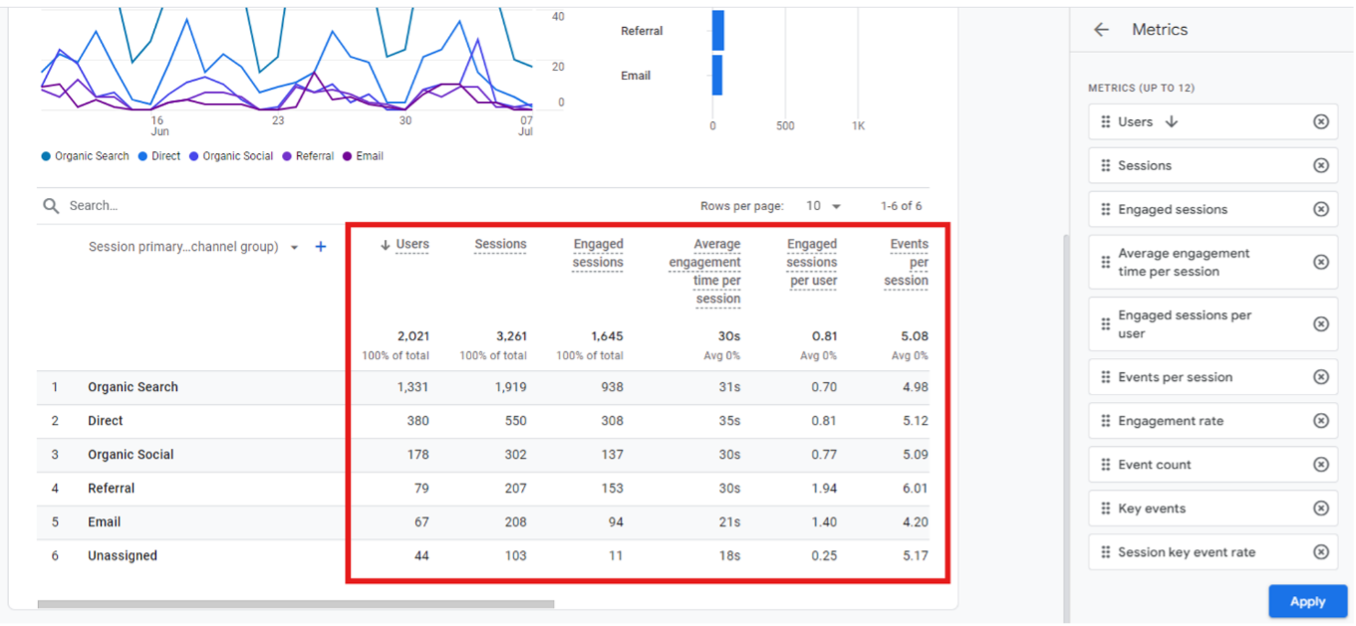1356x626 pixels.
Task: Click Referral engaged sessions per user 1.94
Action: pos(824,489)
